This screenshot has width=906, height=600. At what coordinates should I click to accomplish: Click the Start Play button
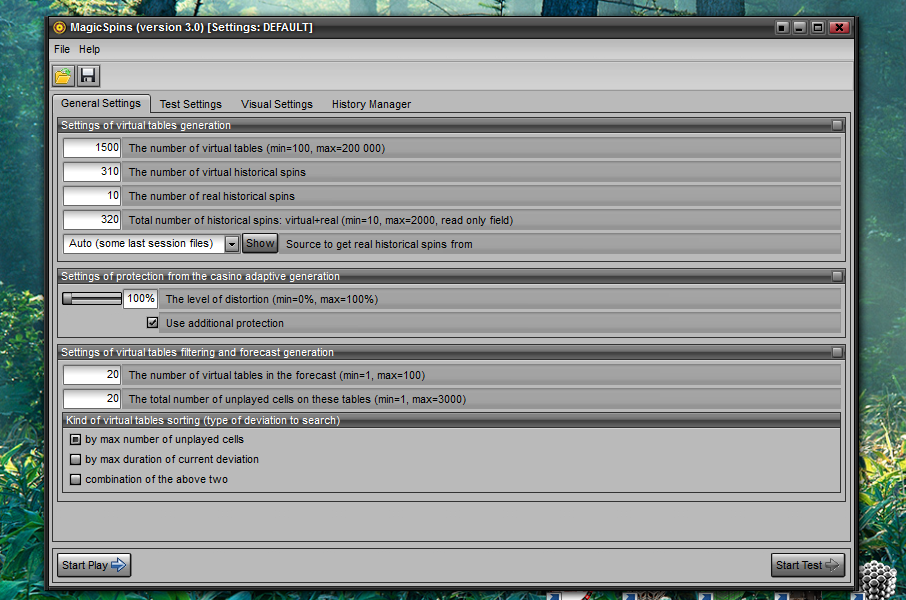[x=94, y=565]
